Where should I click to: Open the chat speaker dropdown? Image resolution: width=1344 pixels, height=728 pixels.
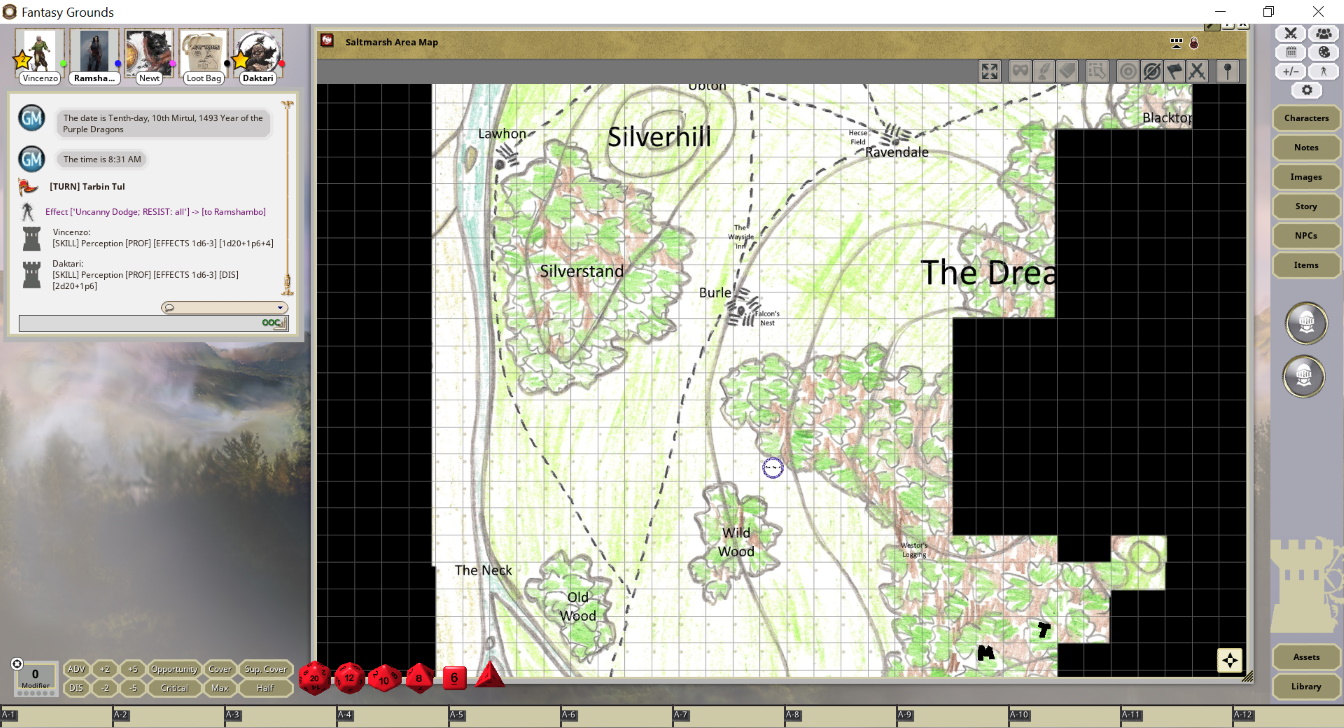tap(224, 308)
